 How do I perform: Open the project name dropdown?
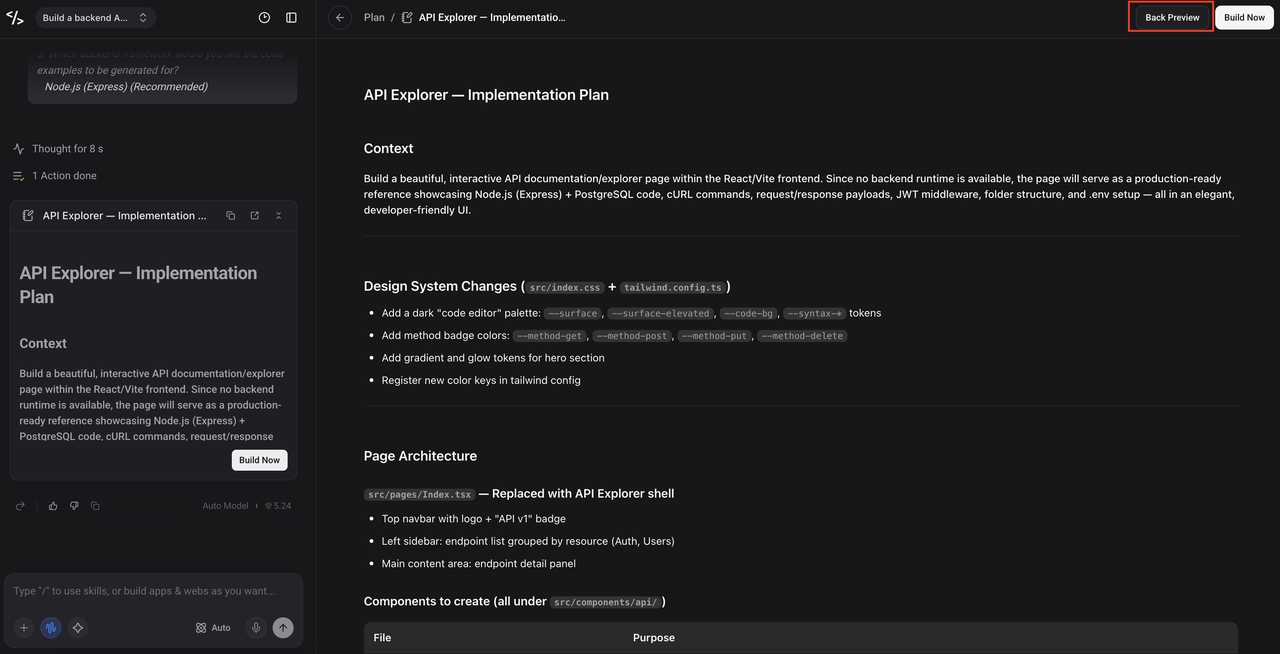[95, 18]
